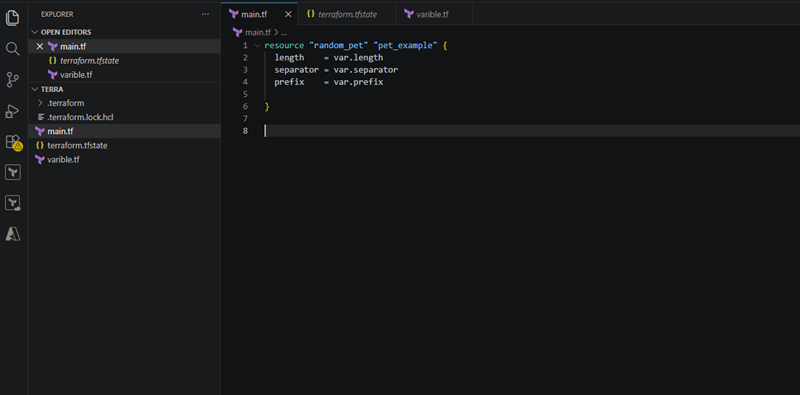Open the Azure view icon

pyautogui.click(x=12, y=234)
